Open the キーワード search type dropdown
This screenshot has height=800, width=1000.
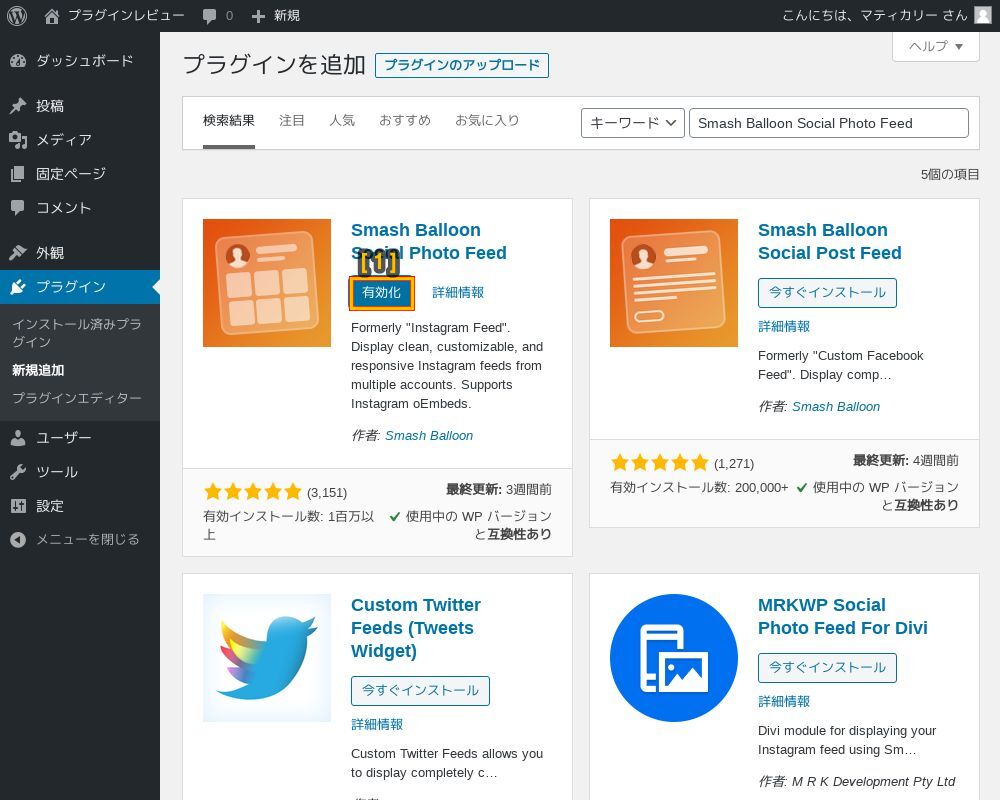pos(633,123)
